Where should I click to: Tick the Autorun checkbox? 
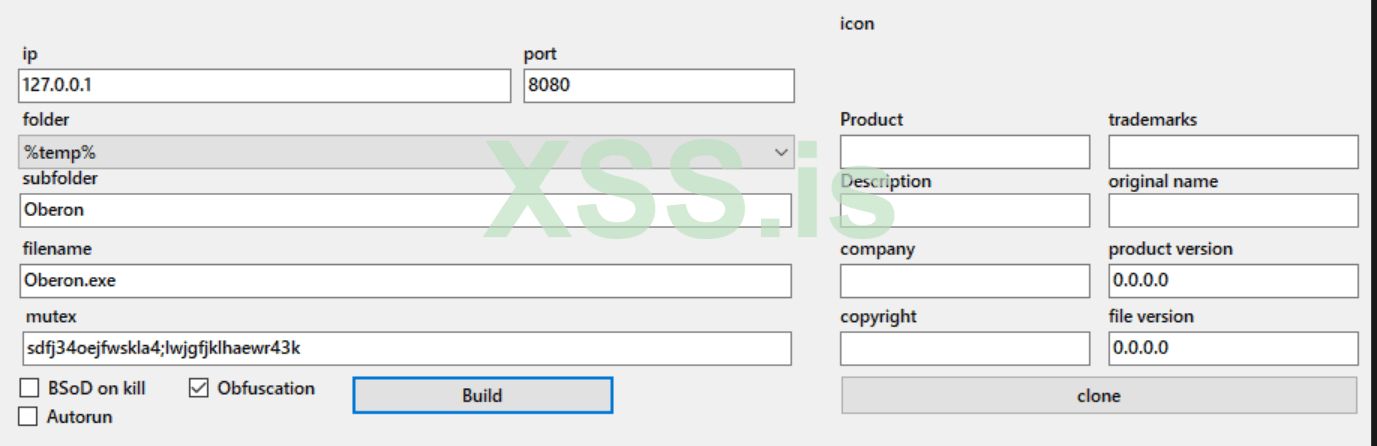pos(29,417)
